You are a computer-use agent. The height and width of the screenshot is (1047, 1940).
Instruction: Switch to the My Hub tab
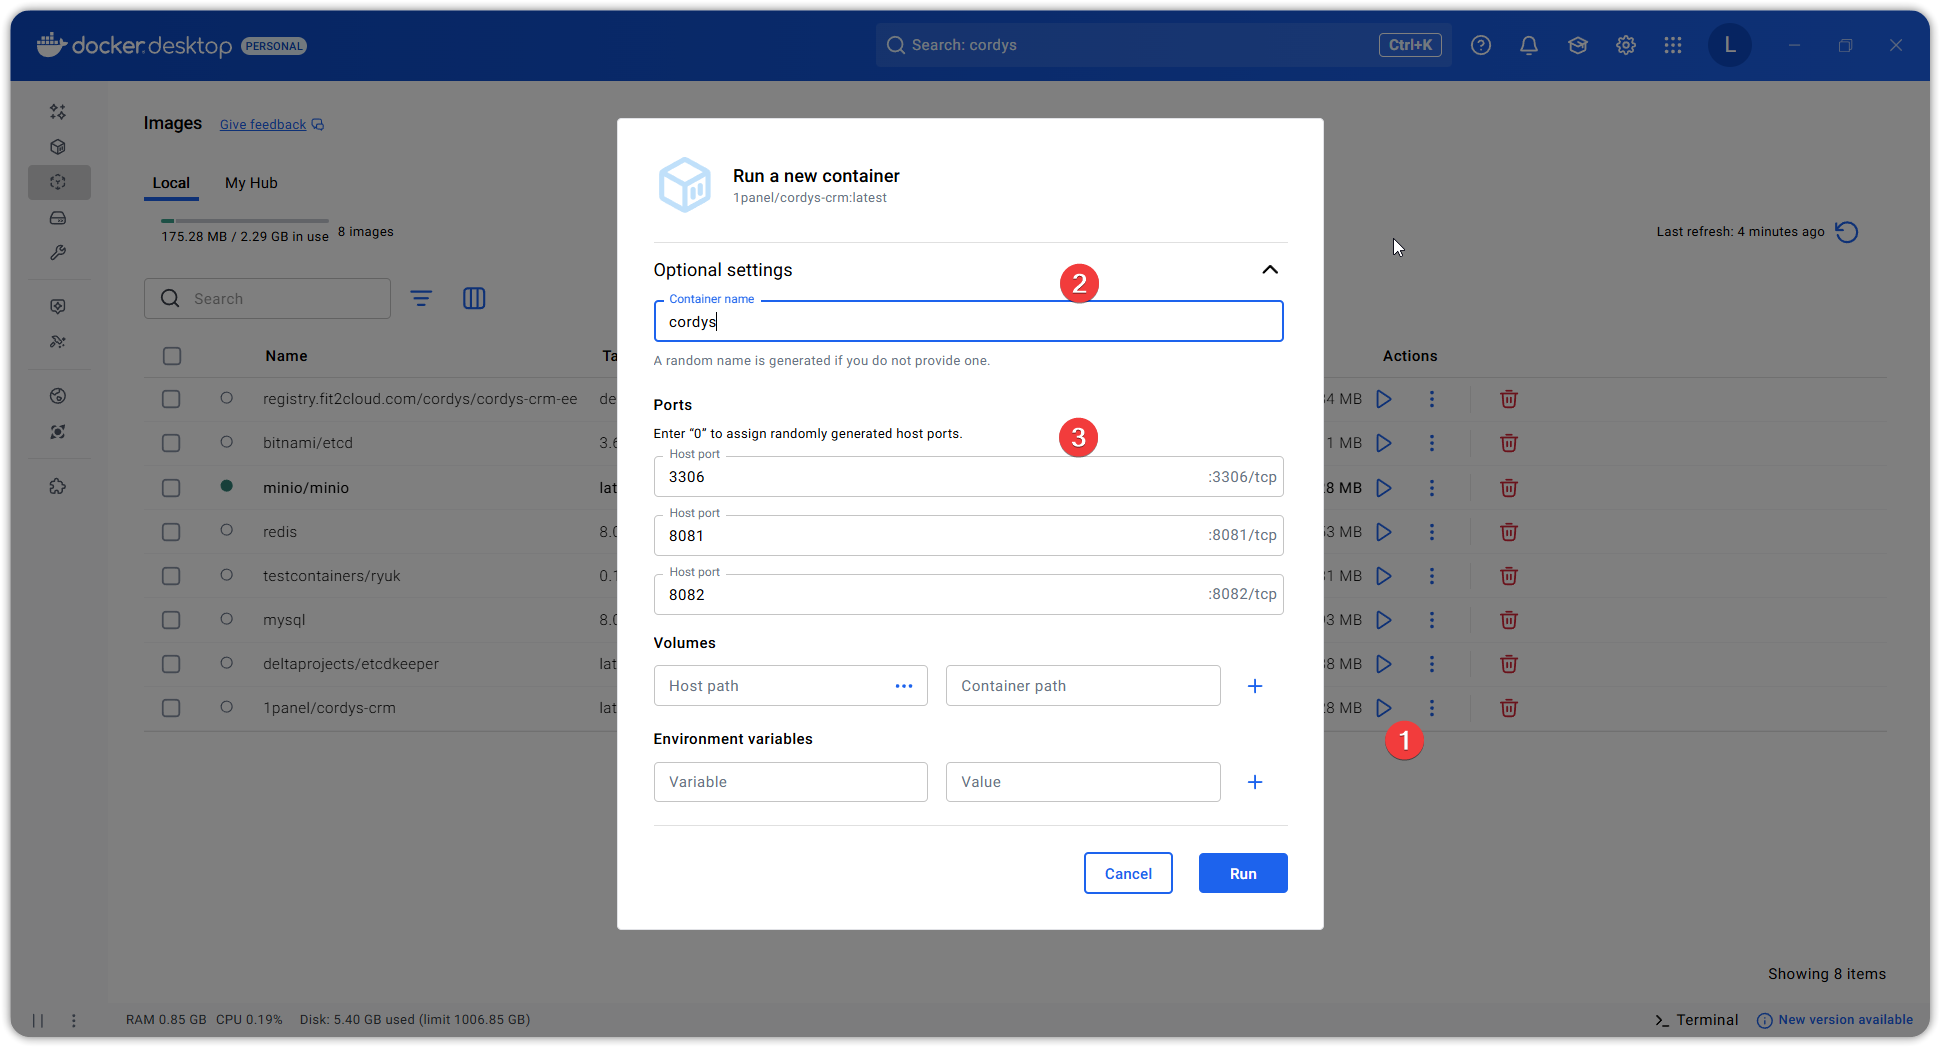pyautogui.click(x=251, y=183)
